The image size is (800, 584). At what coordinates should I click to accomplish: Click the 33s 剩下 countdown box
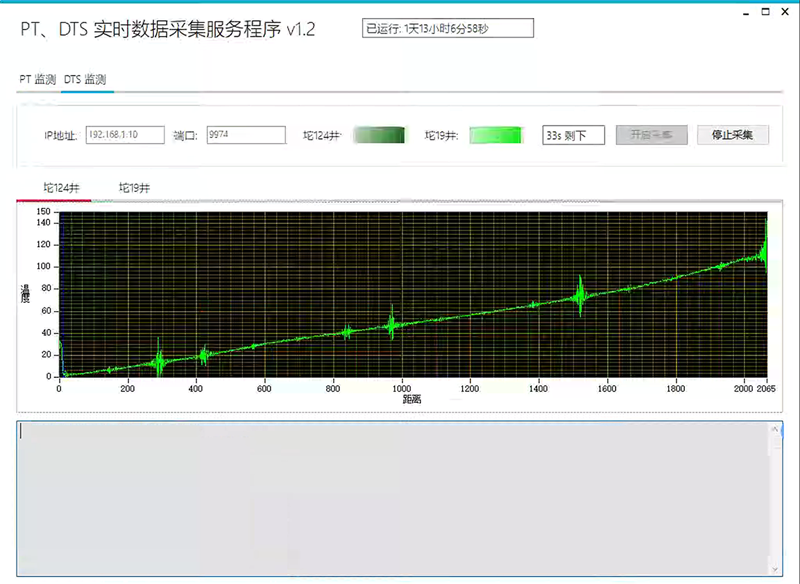(573, 135)
